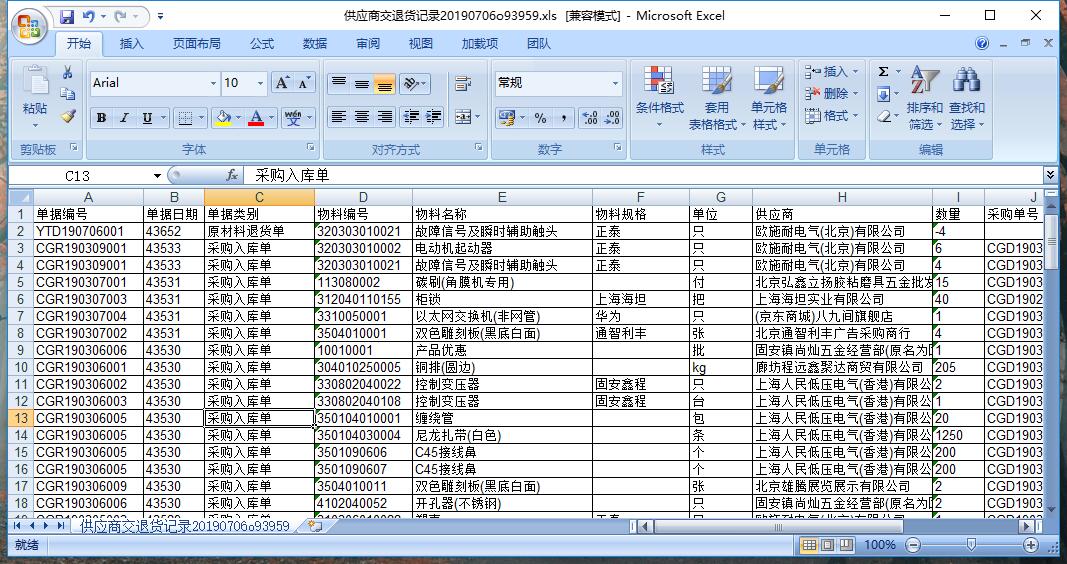Toggle Bold formatting
Screen dimensions: 1067x564
coord(101,118)
